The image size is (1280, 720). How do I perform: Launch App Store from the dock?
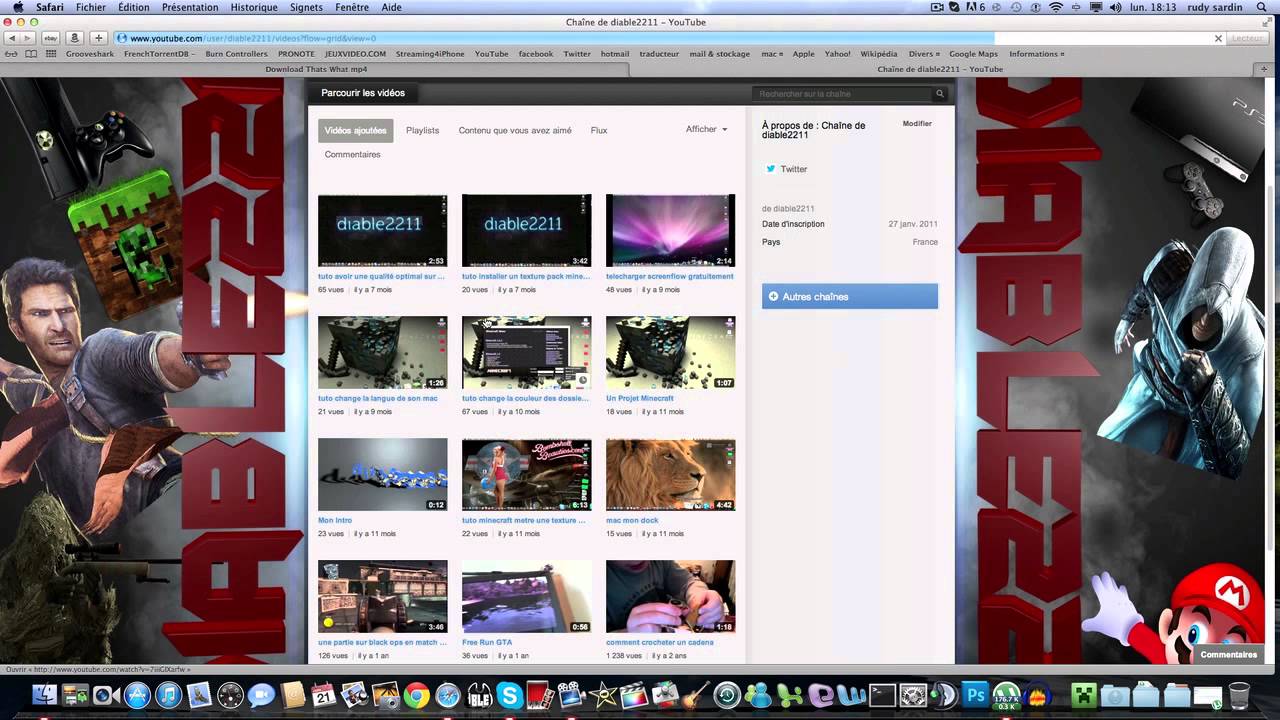tap(137, 694)
